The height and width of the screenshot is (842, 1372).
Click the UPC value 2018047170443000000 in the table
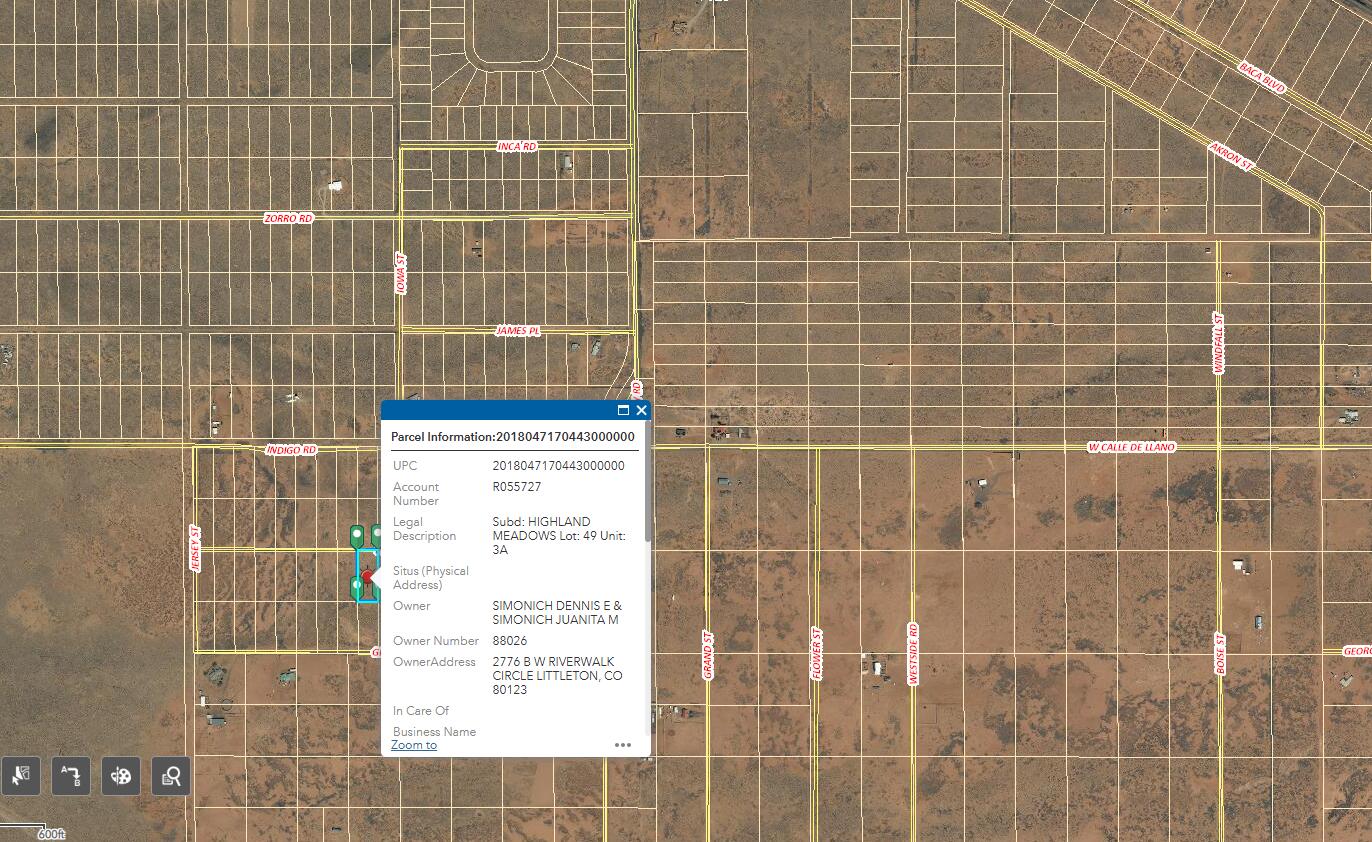(x=558, y=466)
